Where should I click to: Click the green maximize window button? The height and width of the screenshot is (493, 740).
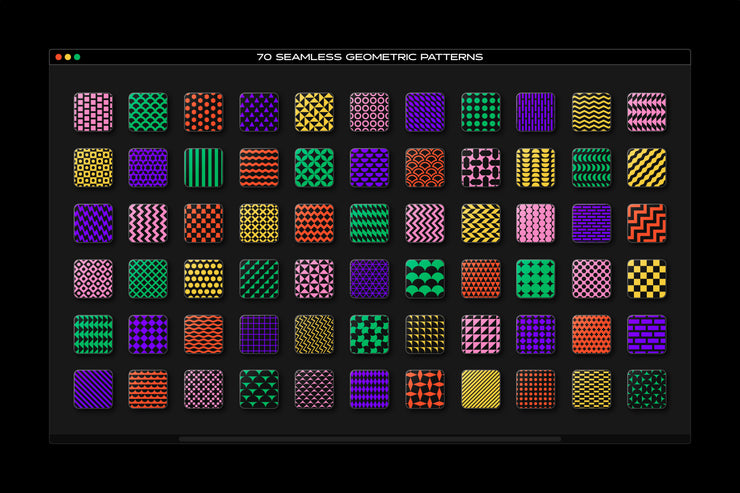coord(77,57)
